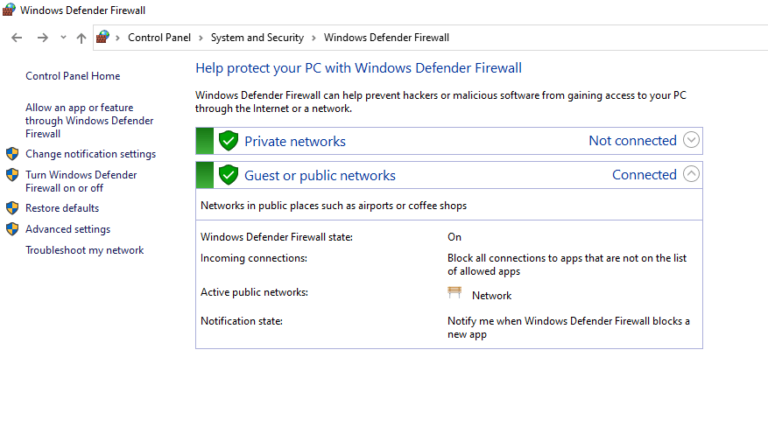Open Troubleshoot my network link

(84, 250)
